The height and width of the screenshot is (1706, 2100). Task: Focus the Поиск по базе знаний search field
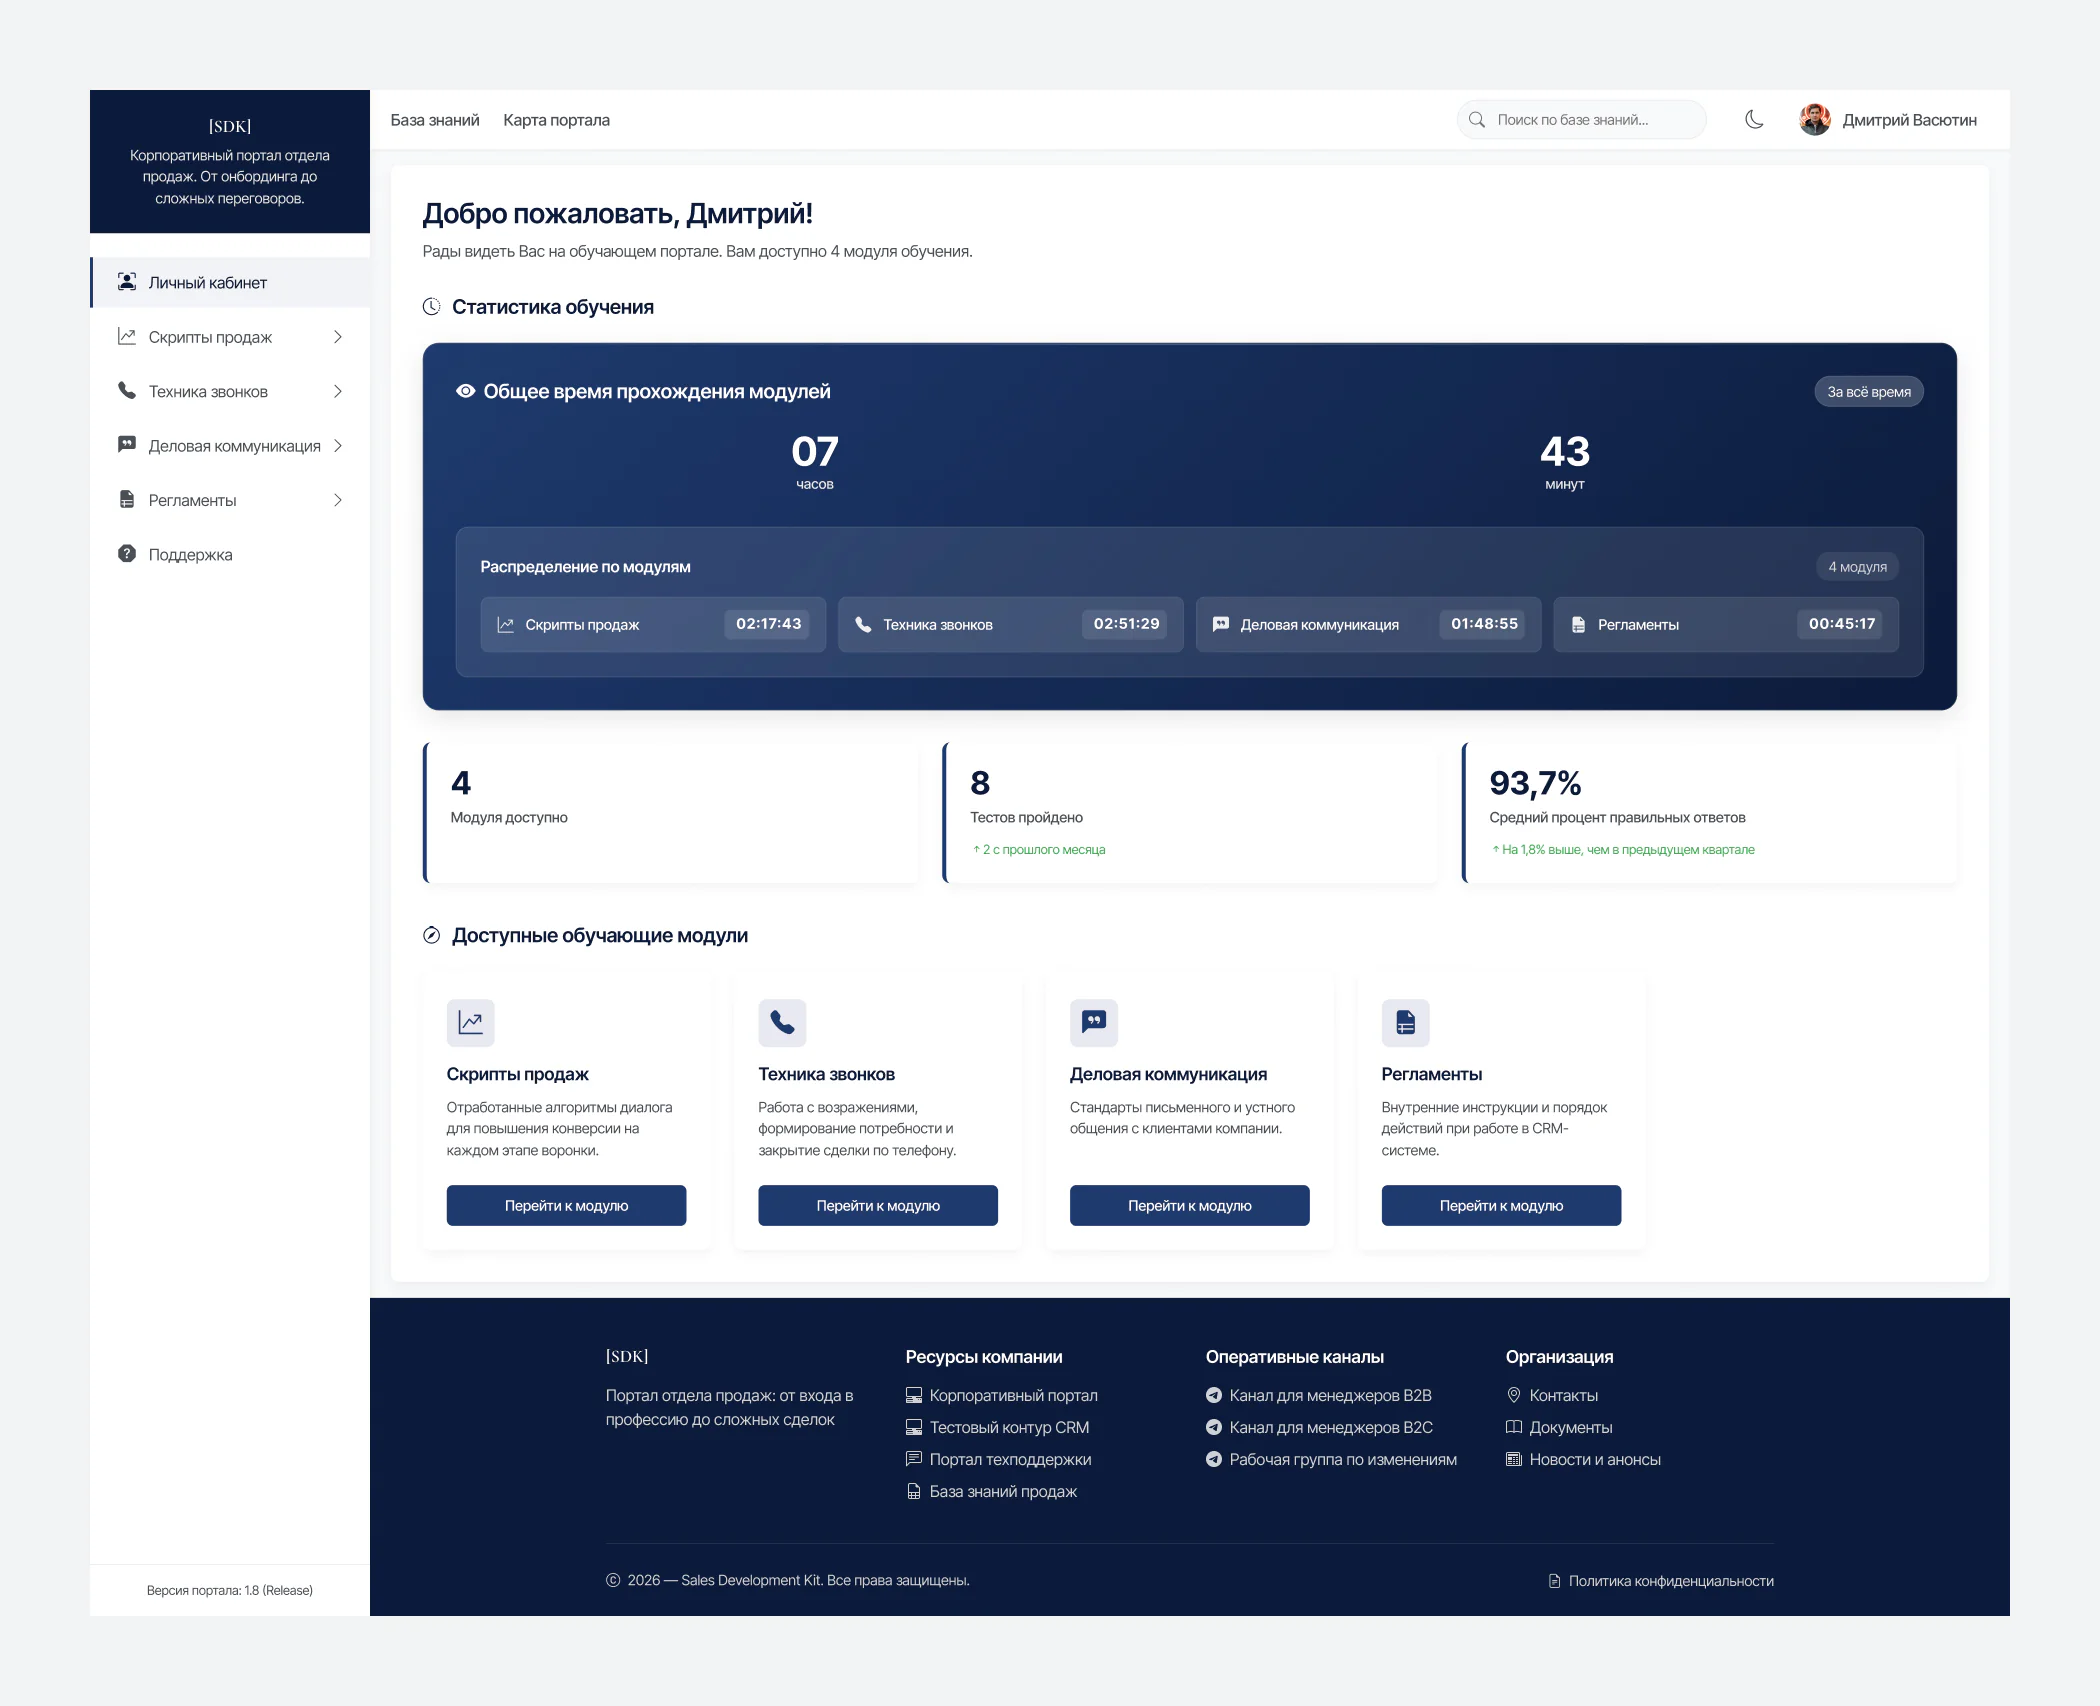(x=1581, y=120)
